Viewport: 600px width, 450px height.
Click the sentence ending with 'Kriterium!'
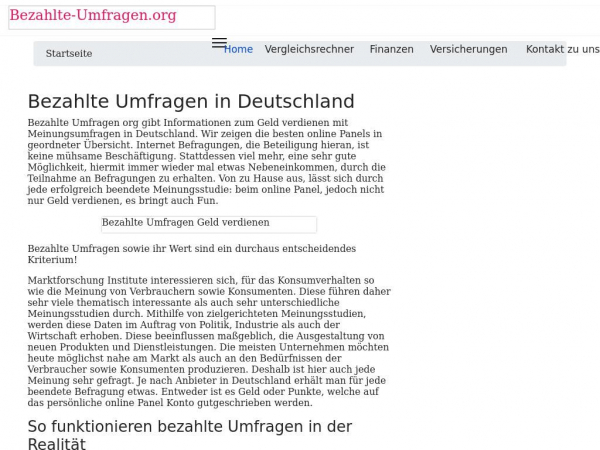coord(192,254)
